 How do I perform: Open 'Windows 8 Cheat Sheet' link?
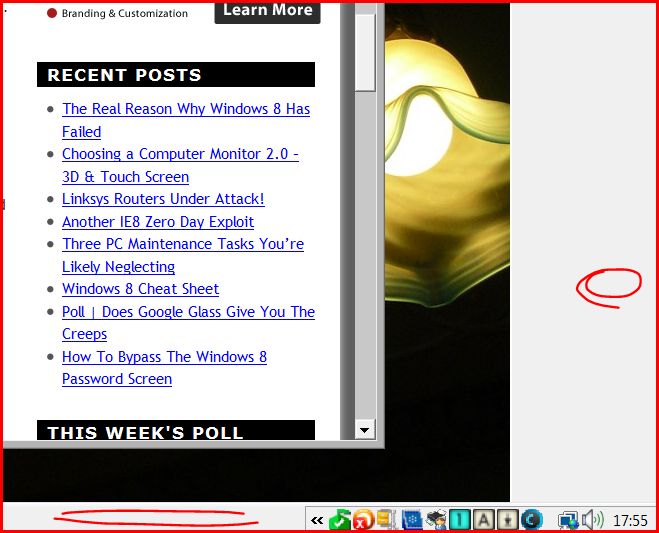[140, 289]
